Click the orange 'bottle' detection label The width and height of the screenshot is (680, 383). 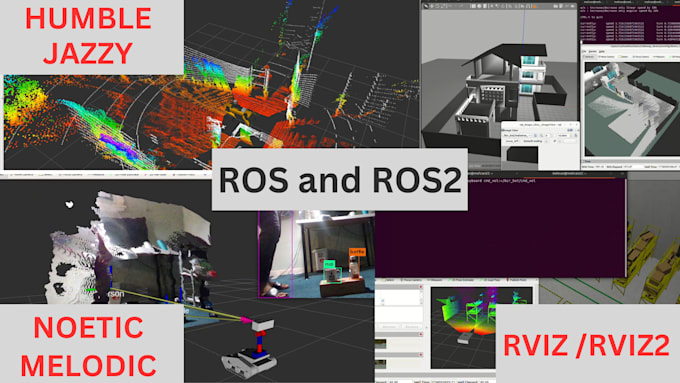click(x=357, y=252)
